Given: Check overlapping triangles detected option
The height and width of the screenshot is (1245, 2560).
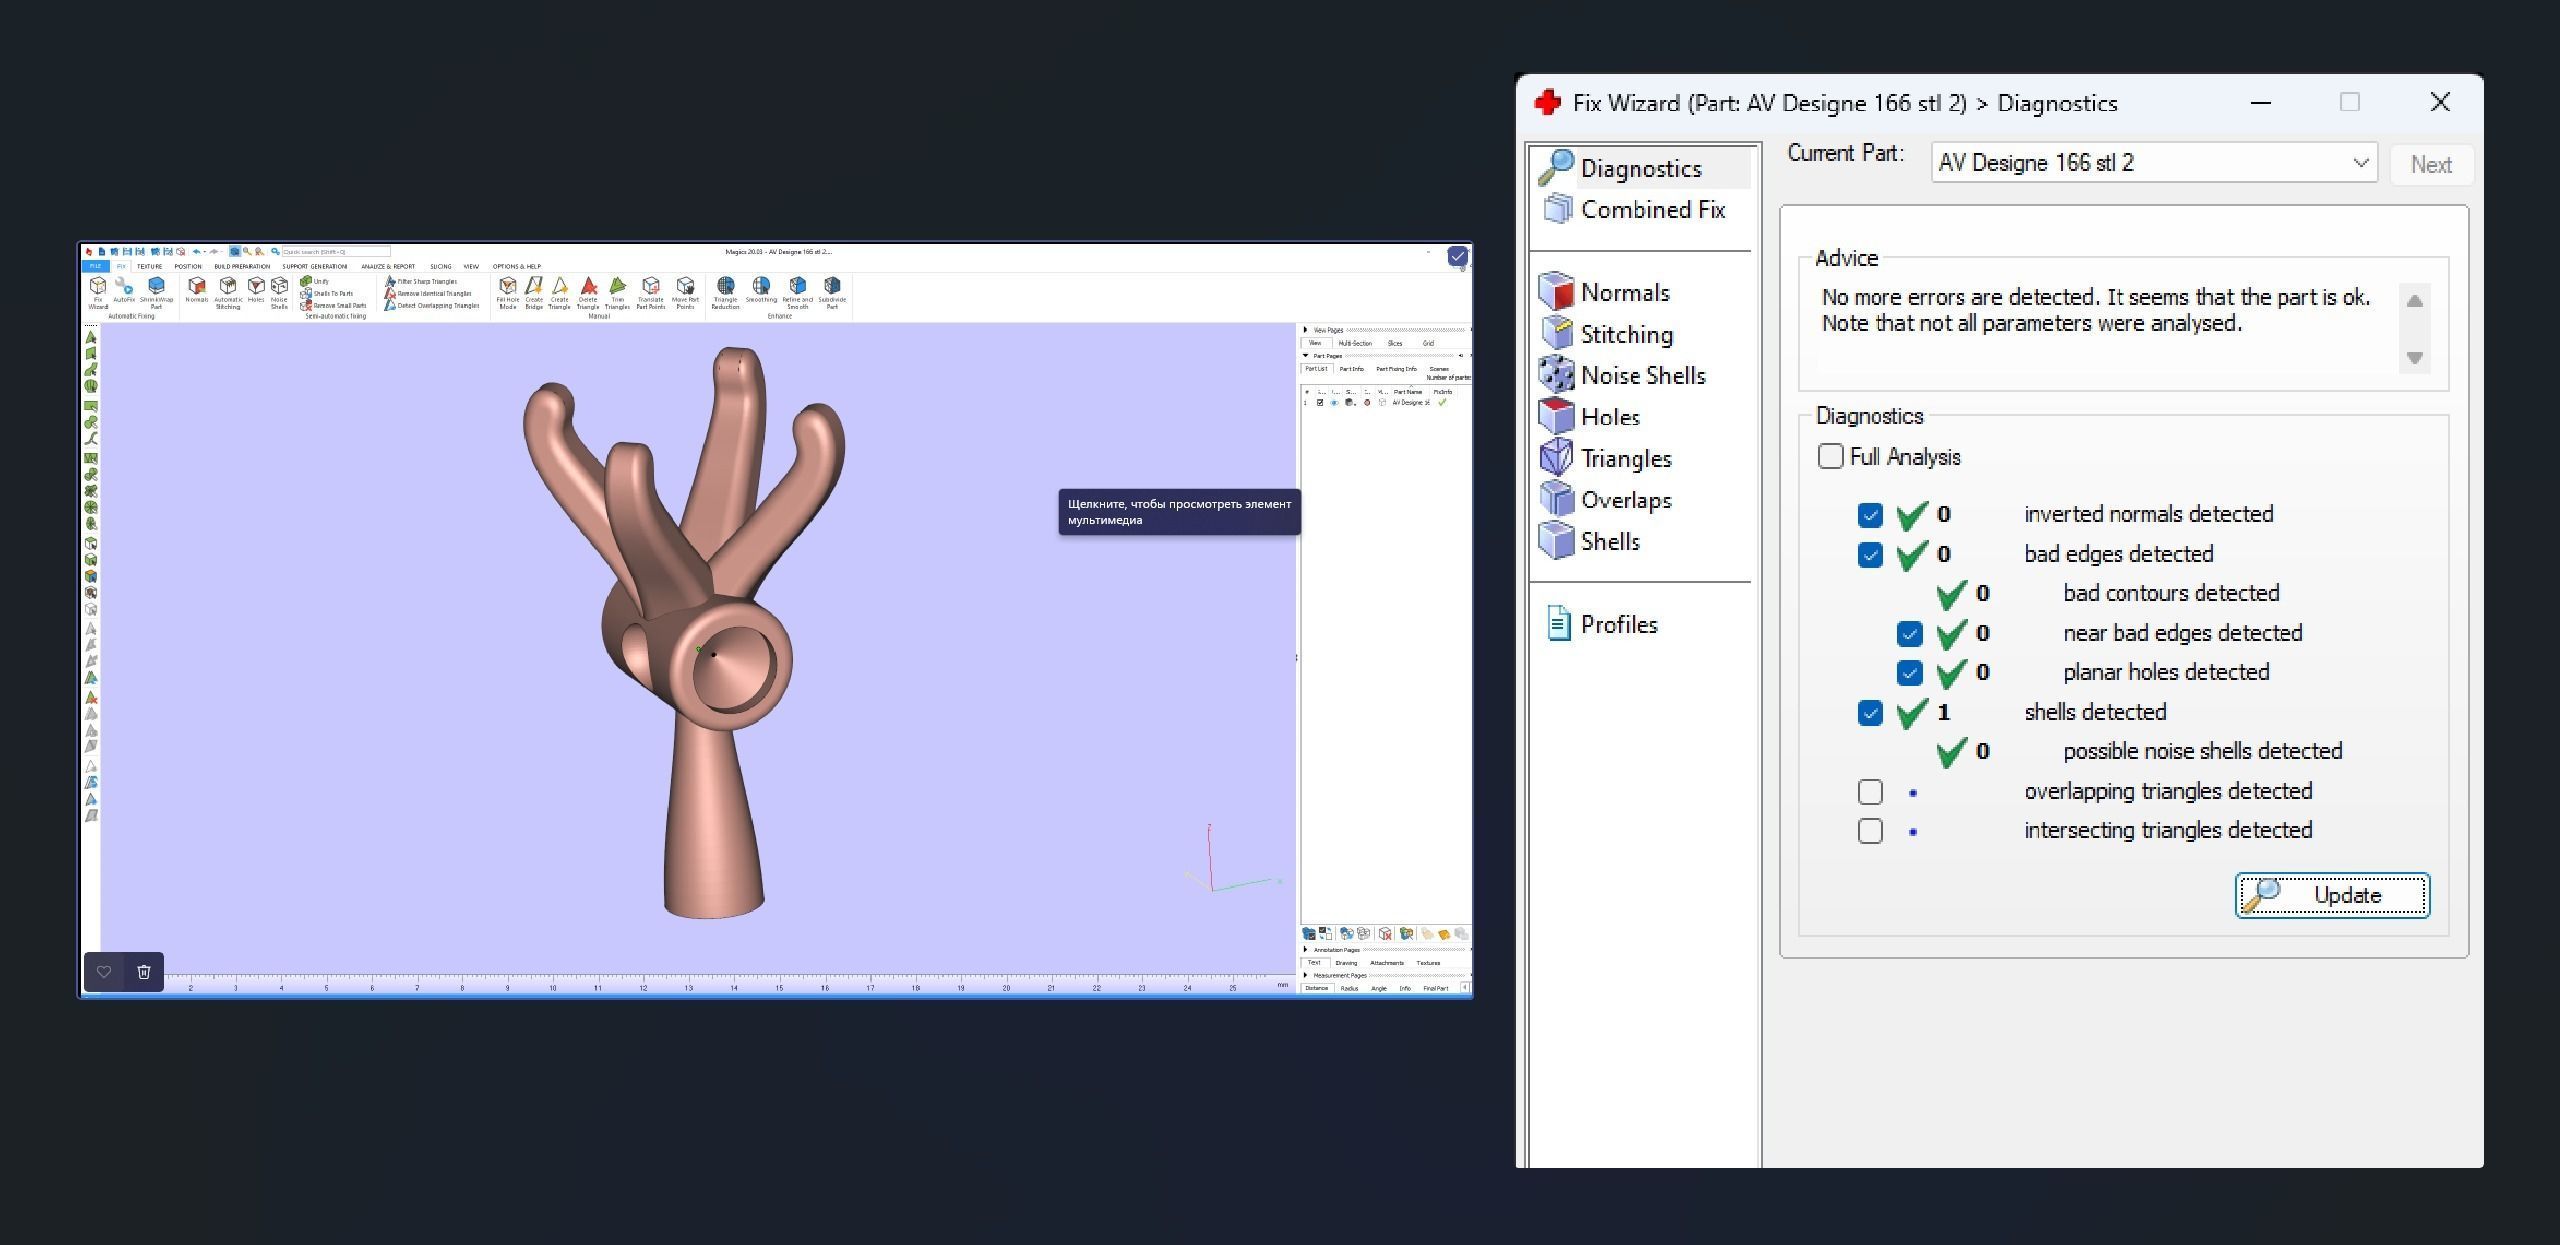Looking at the screenshot, I should point(1870,792).
